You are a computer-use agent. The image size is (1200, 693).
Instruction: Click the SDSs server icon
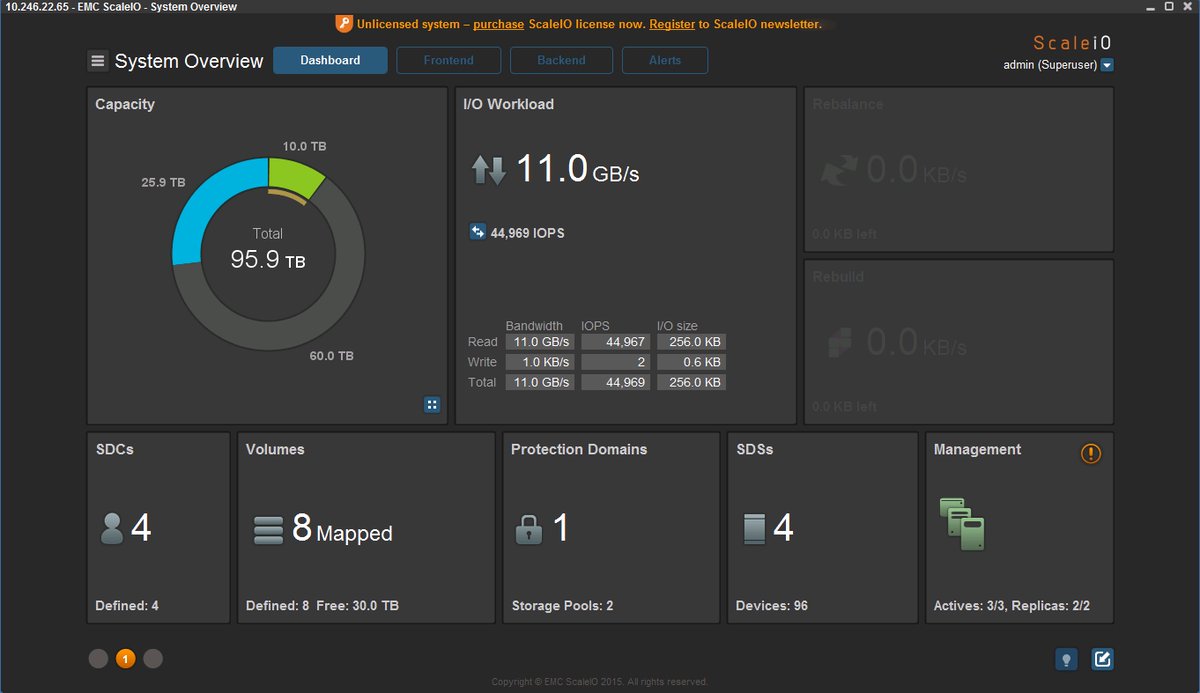754,528
